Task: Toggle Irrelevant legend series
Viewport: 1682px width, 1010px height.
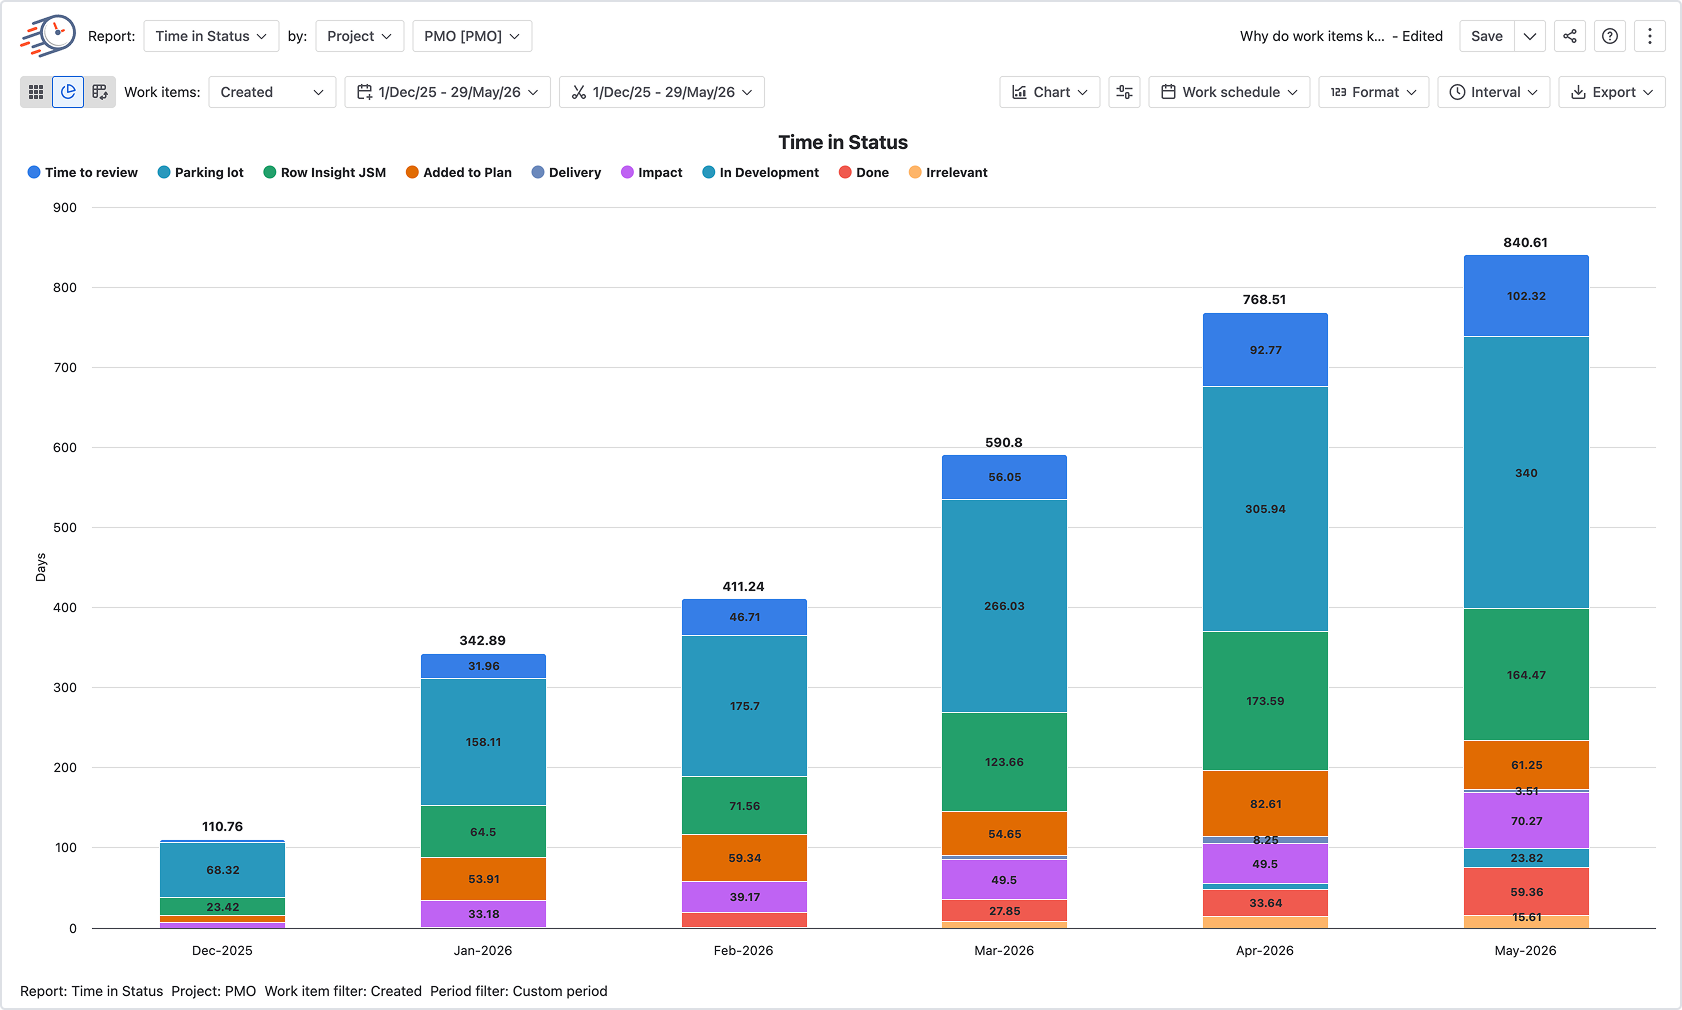Action: pyautogui.click(x=947, y=172)
